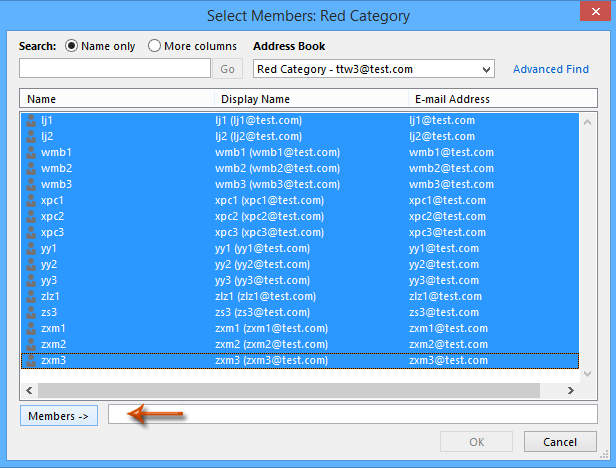Click into the search text box
The image size is (616, 468).
point(115,68)
